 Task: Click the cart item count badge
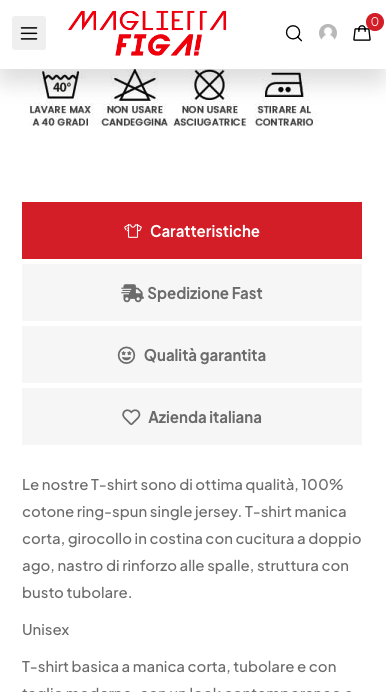tap(375, 22)
